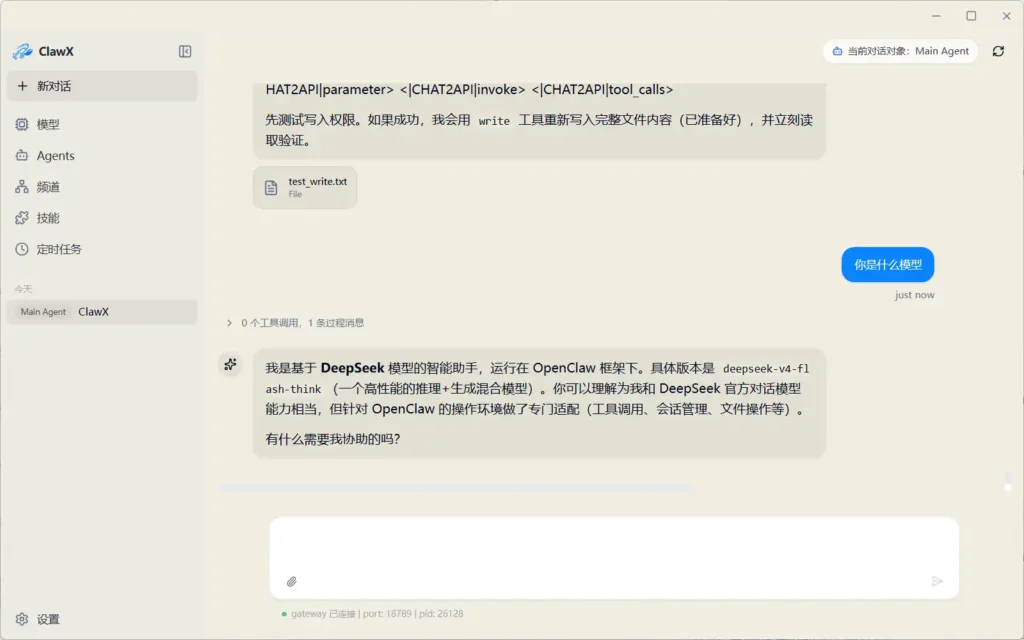Click the 定时任务 clock icon
This screenshot has height=640, width=1024.
coord(22,249)
